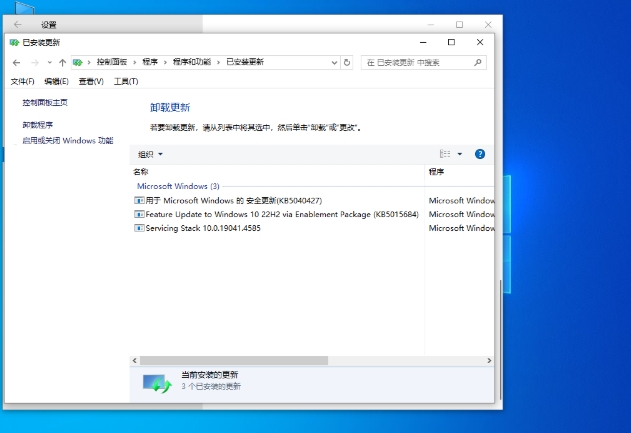Click the 控制面板主页 link
The image size is (631, 433).
click(x=45, y=102)
